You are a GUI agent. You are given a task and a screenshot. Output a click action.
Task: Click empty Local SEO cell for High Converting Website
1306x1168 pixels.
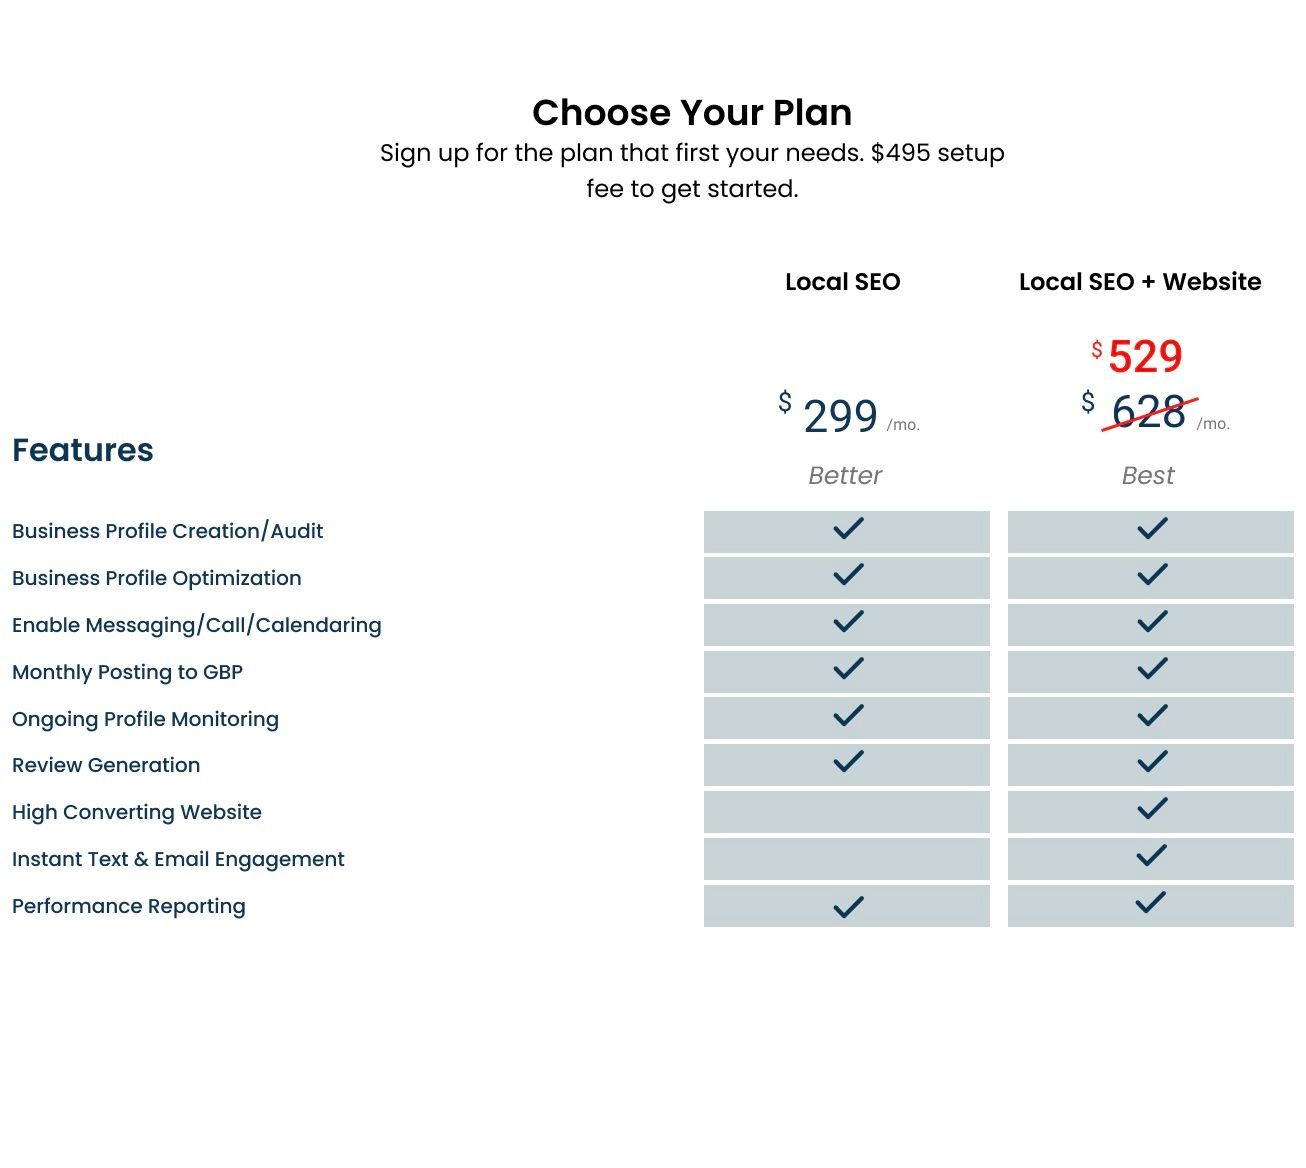(x=847, y=812)
